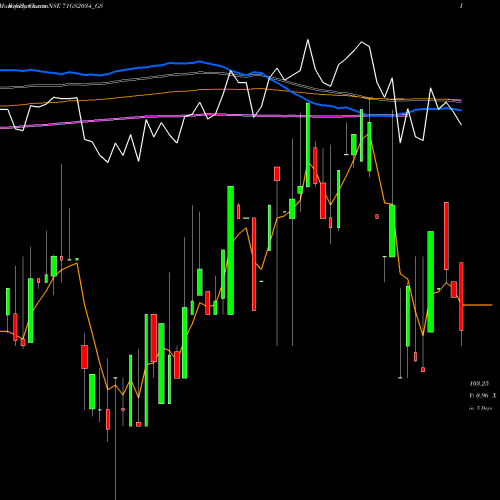Click the orange horizontal projection segment after the last candle
The height and width of the screenshot is (500, 500).
tap(478, 305)
